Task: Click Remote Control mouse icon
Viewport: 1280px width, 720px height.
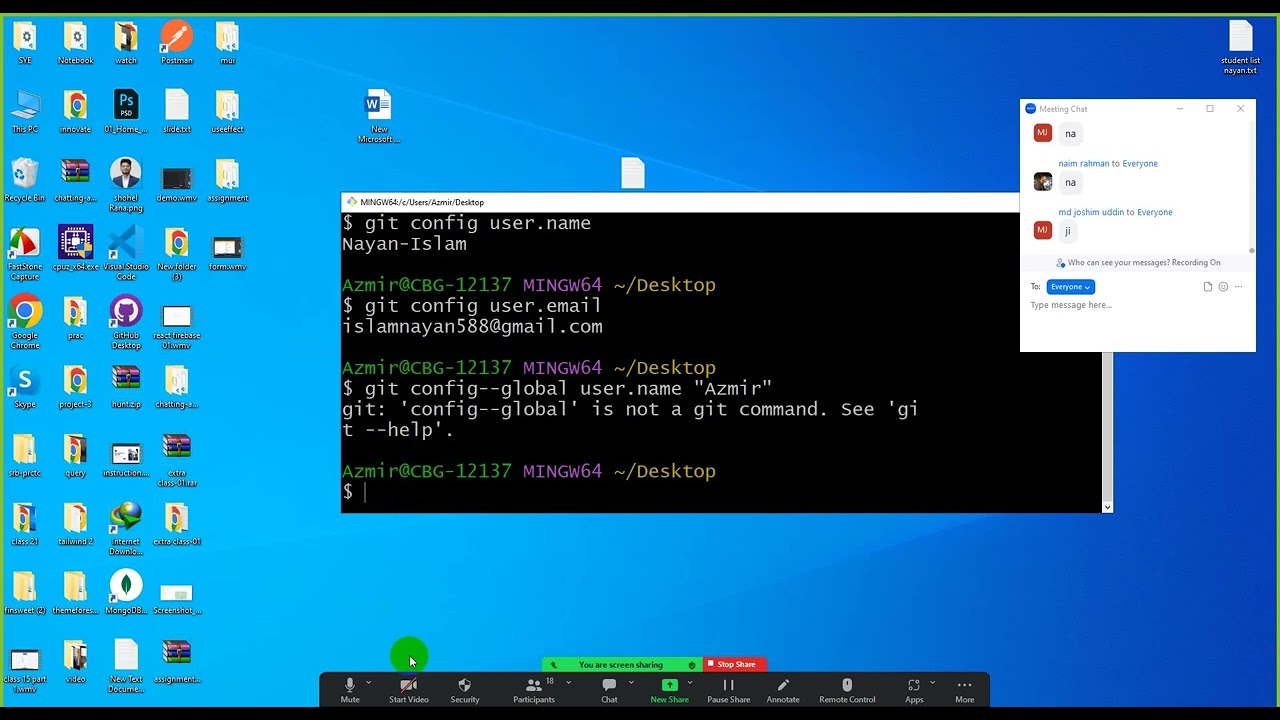Action: 847,690
